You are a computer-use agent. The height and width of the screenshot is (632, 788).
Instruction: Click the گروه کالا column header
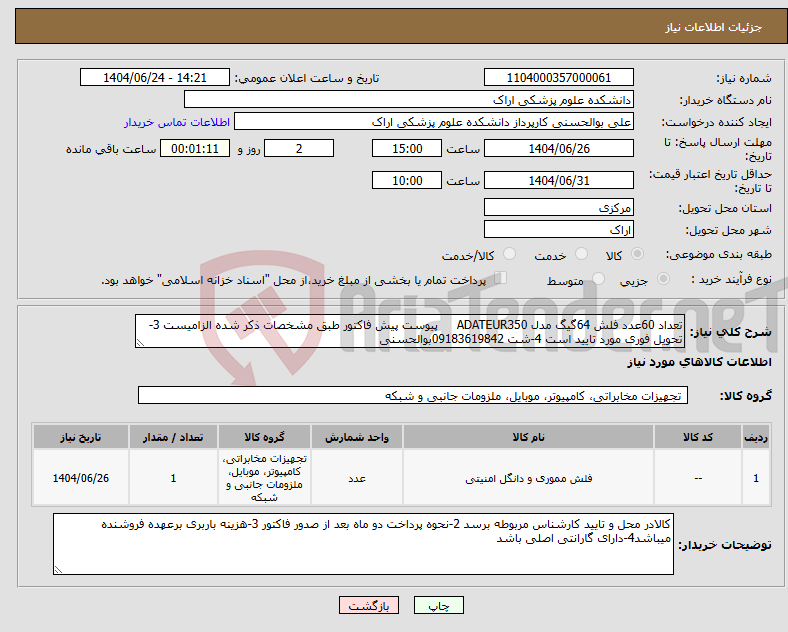[x=264, y=437]
